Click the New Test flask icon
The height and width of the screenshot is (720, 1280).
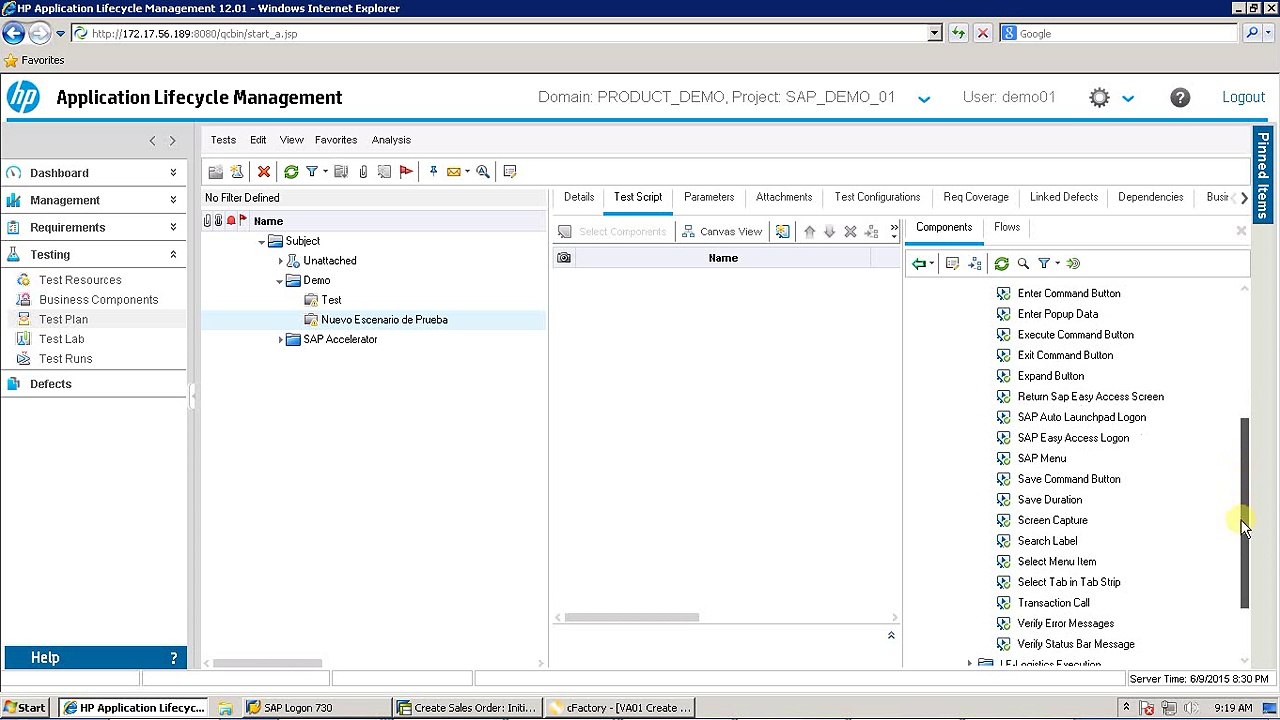pos(236,172)
